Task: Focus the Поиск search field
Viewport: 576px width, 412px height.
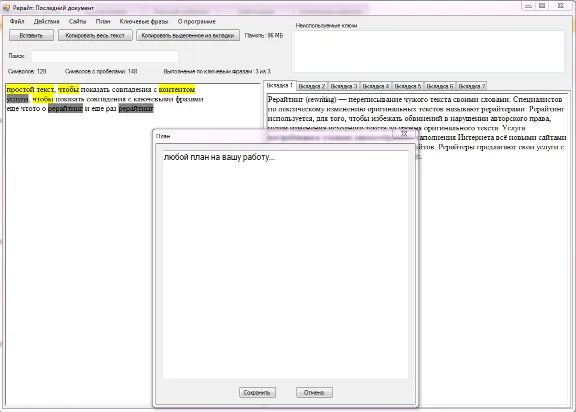Action: (x=105, y=56)
